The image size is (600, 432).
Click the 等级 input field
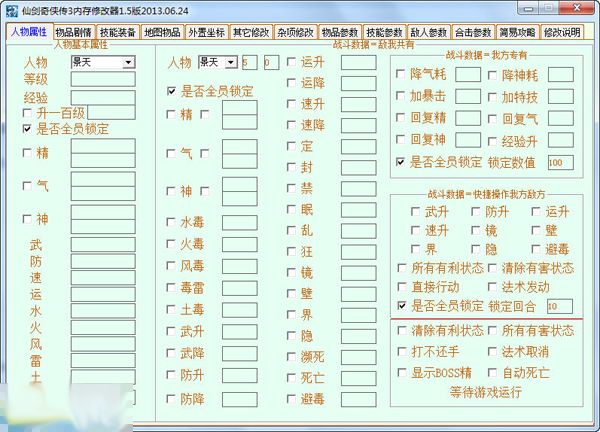click(103, 79)
